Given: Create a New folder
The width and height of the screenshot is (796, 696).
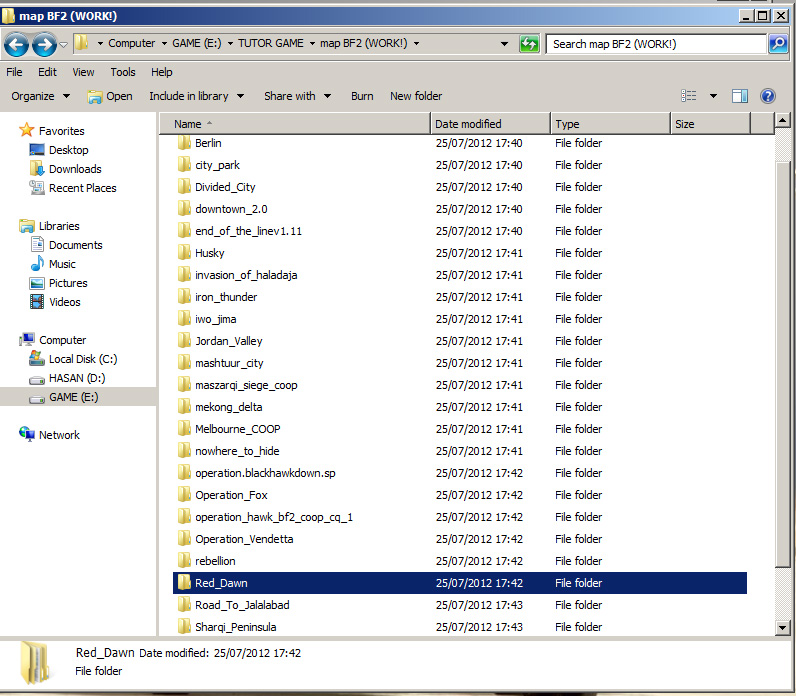Looking at the screenshot, I should click(x=416, y=96).
